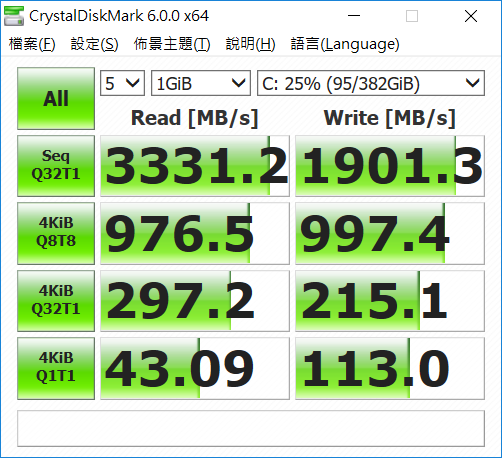Open the test size dropdown showing 1GiB
This screenshot has height=458, width=502.
coord(201,83)
